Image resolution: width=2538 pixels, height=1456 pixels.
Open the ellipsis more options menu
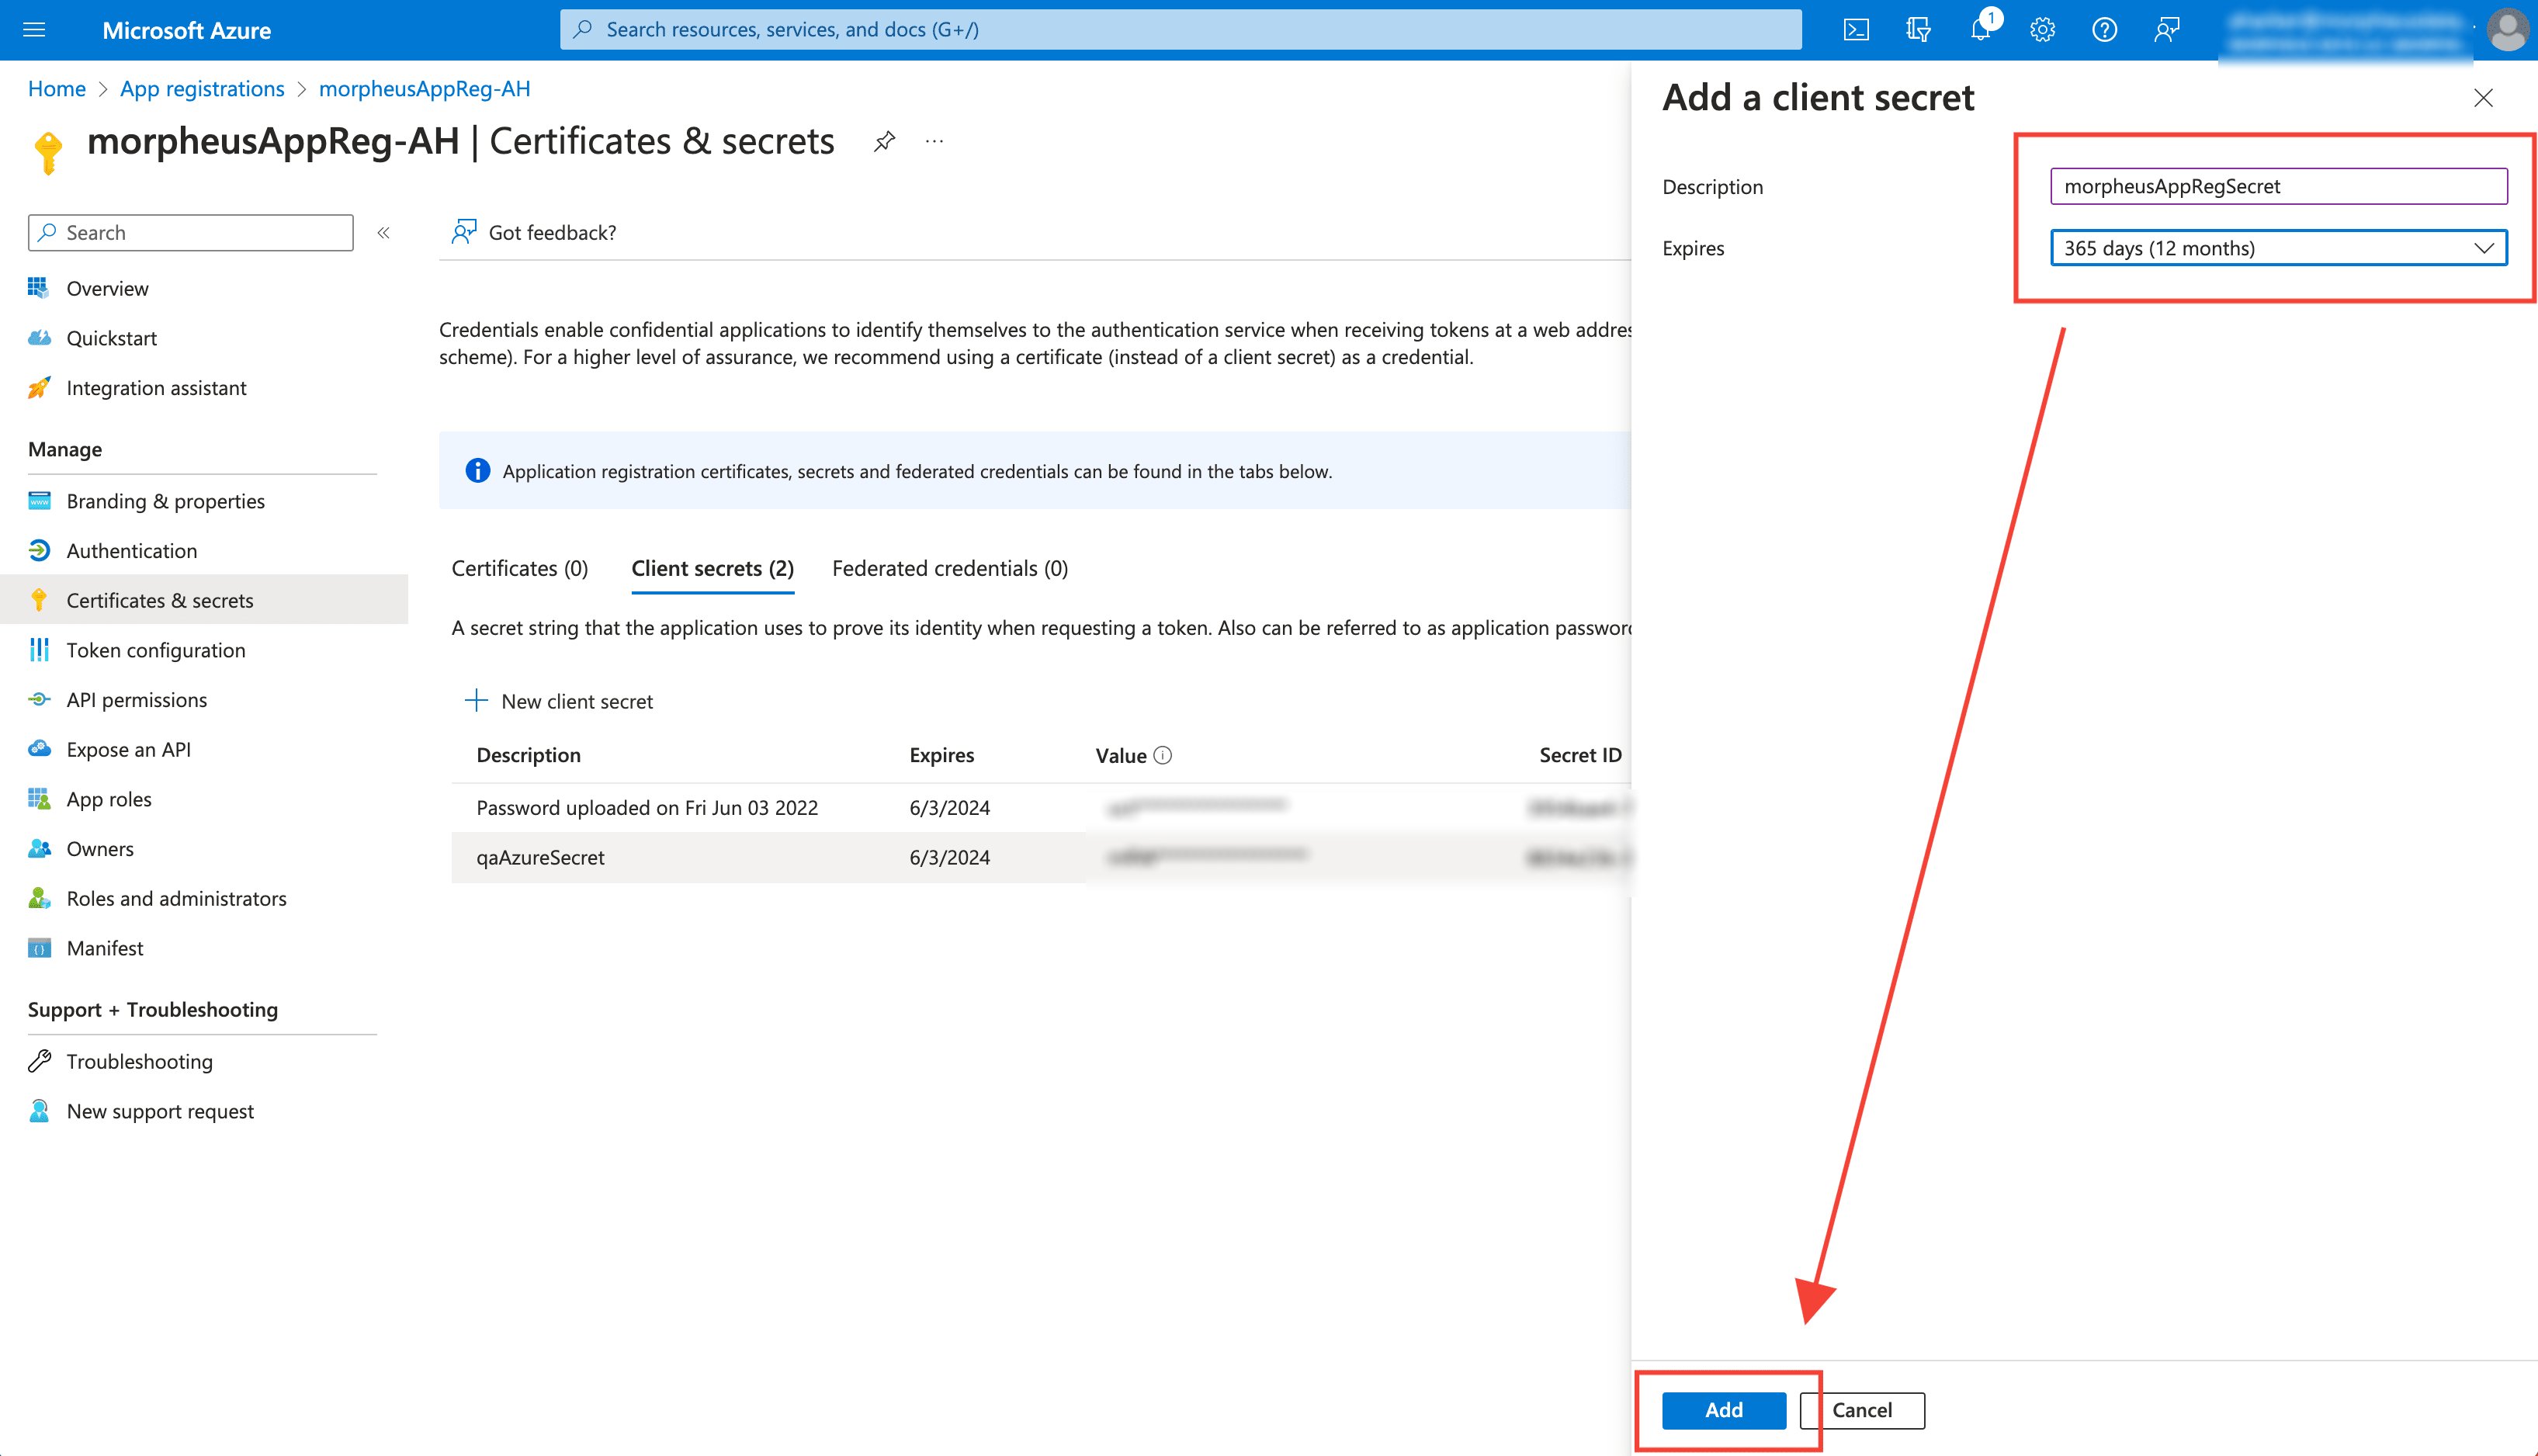click(x=934, y=142)
